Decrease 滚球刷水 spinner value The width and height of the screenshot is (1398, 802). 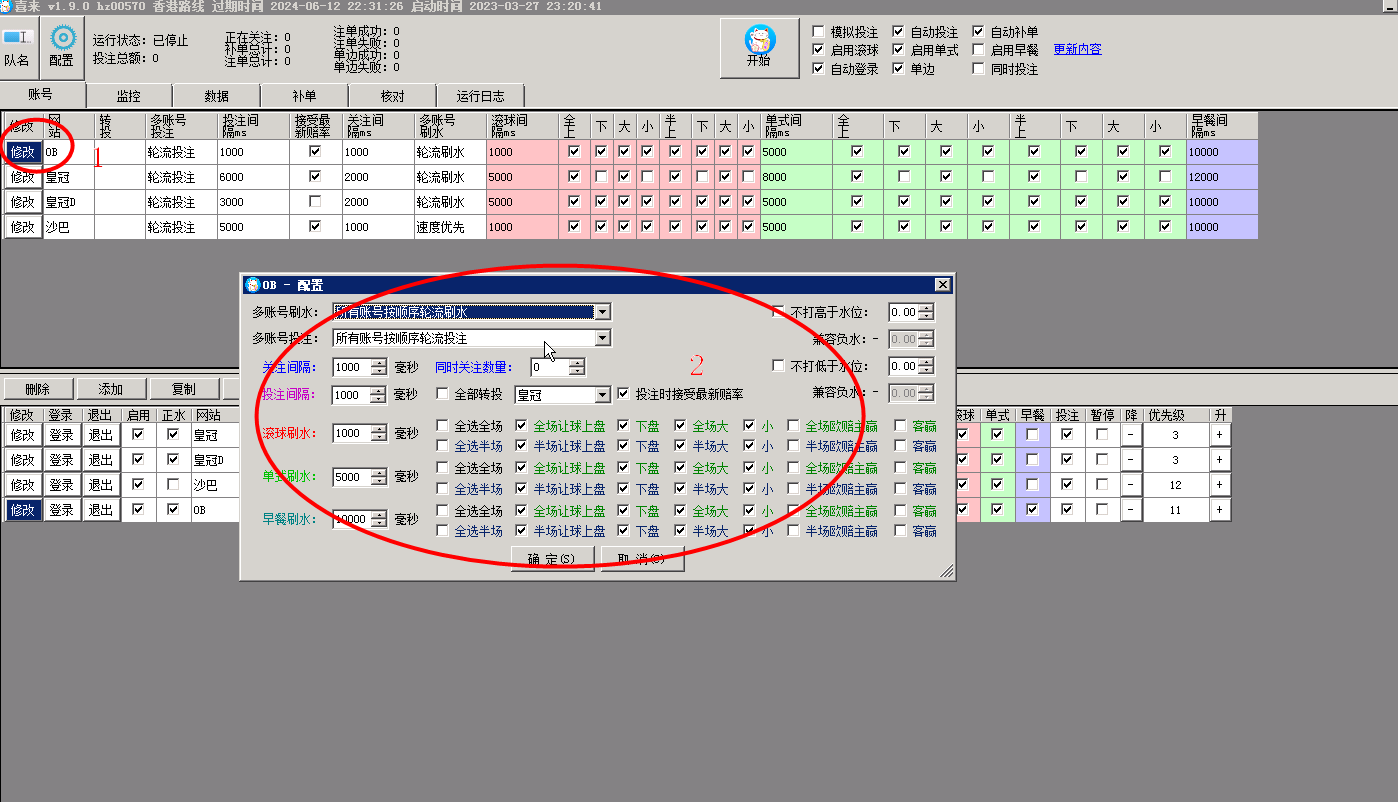coord(378,438)
